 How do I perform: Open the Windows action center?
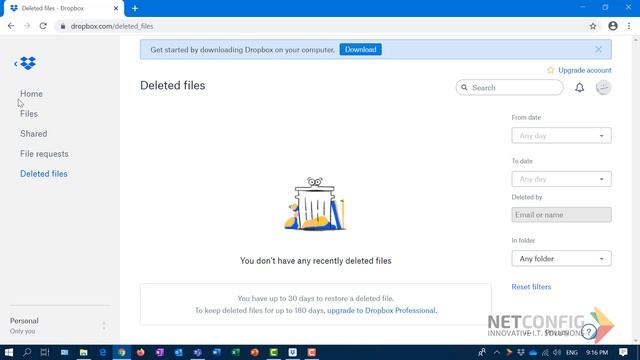(x=623, y=352)
